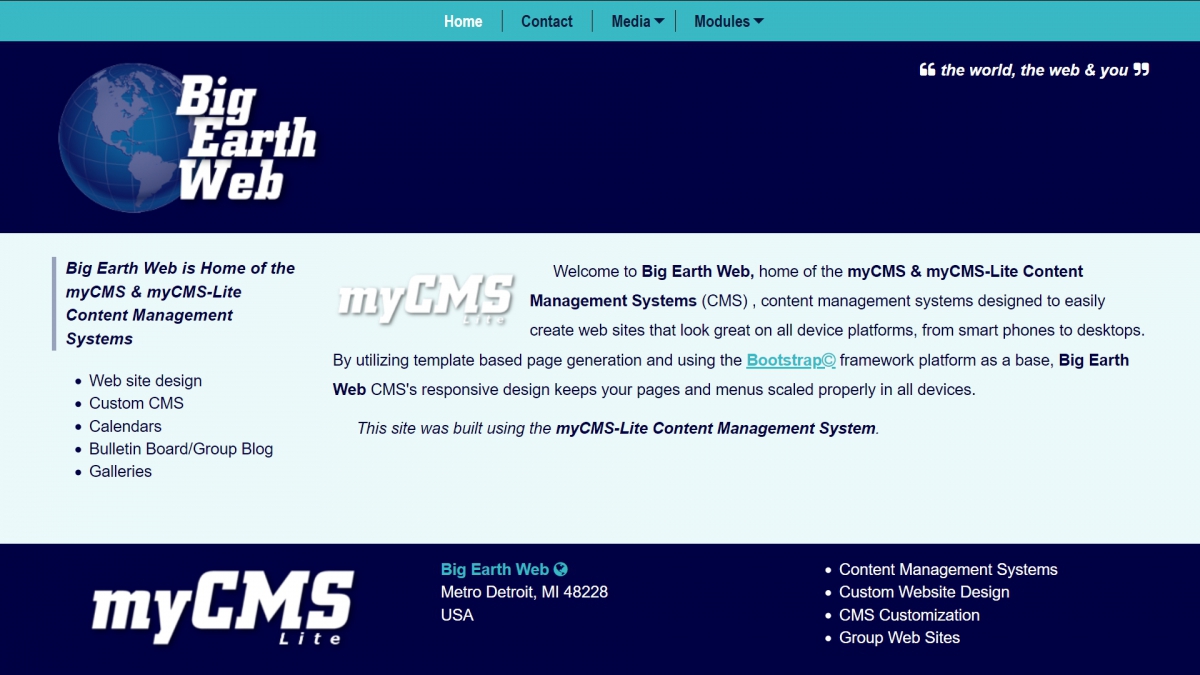Viewport: 1200px width, 675px height.
Task: Open the Contact navigation item
Action: pos(547,21)
